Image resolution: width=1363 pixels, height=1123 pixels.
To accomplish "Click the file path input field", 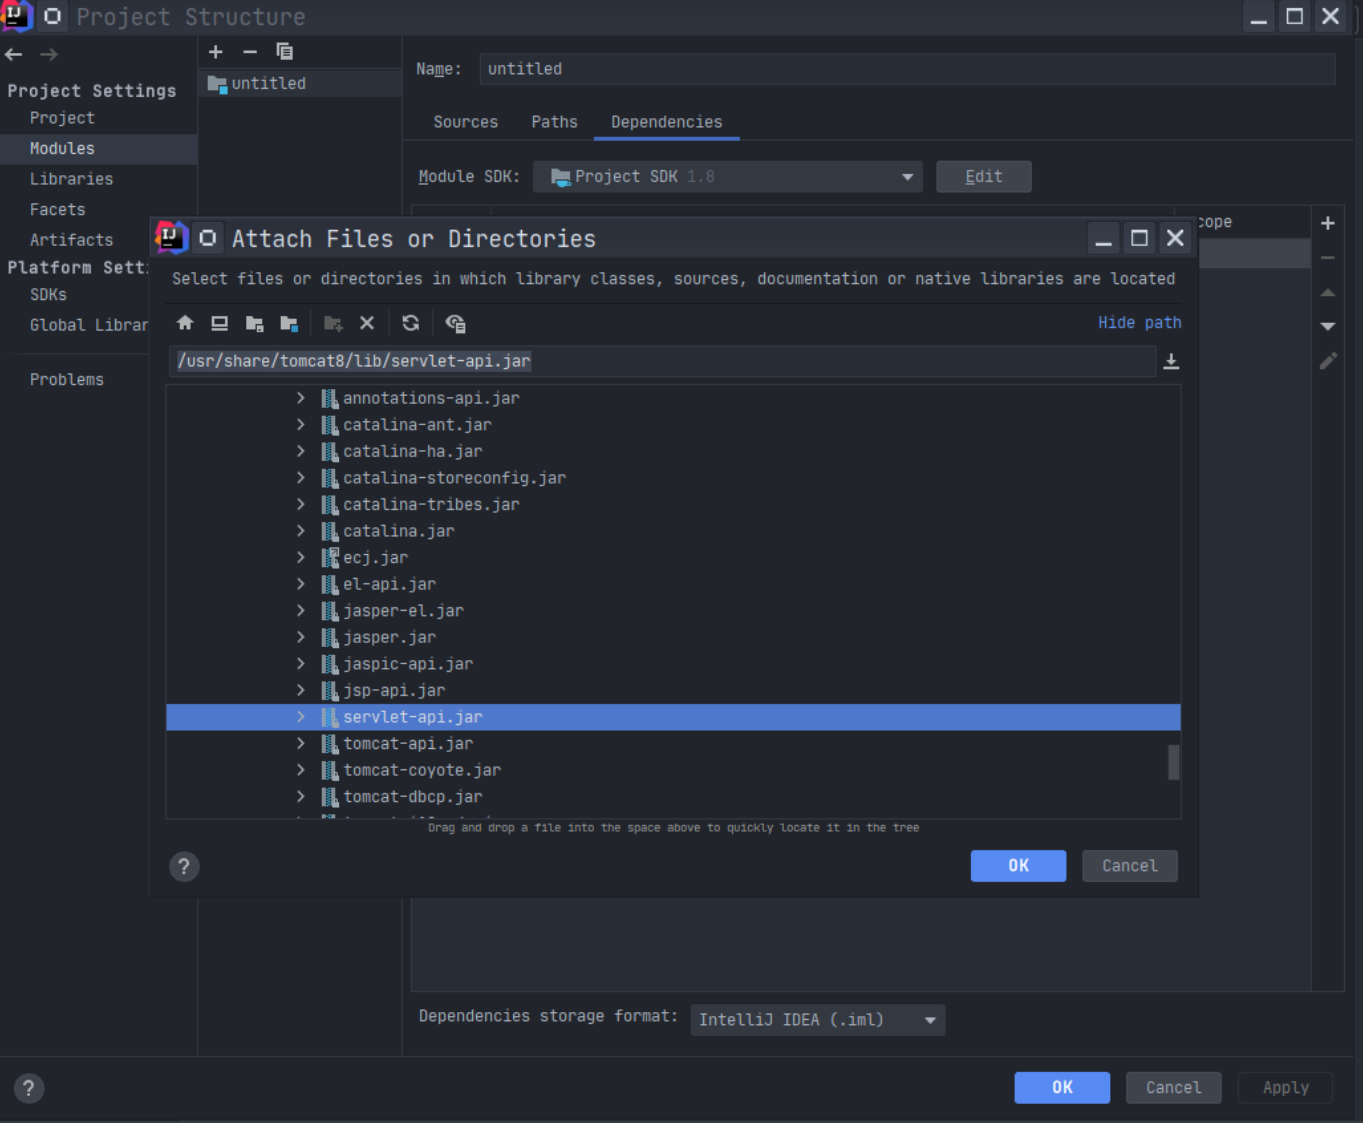I will tap(662, 361).
